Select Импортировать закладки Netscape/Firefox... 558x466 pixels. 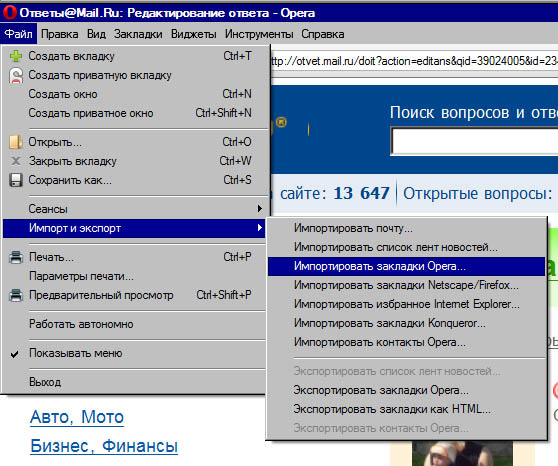point(406,285)
